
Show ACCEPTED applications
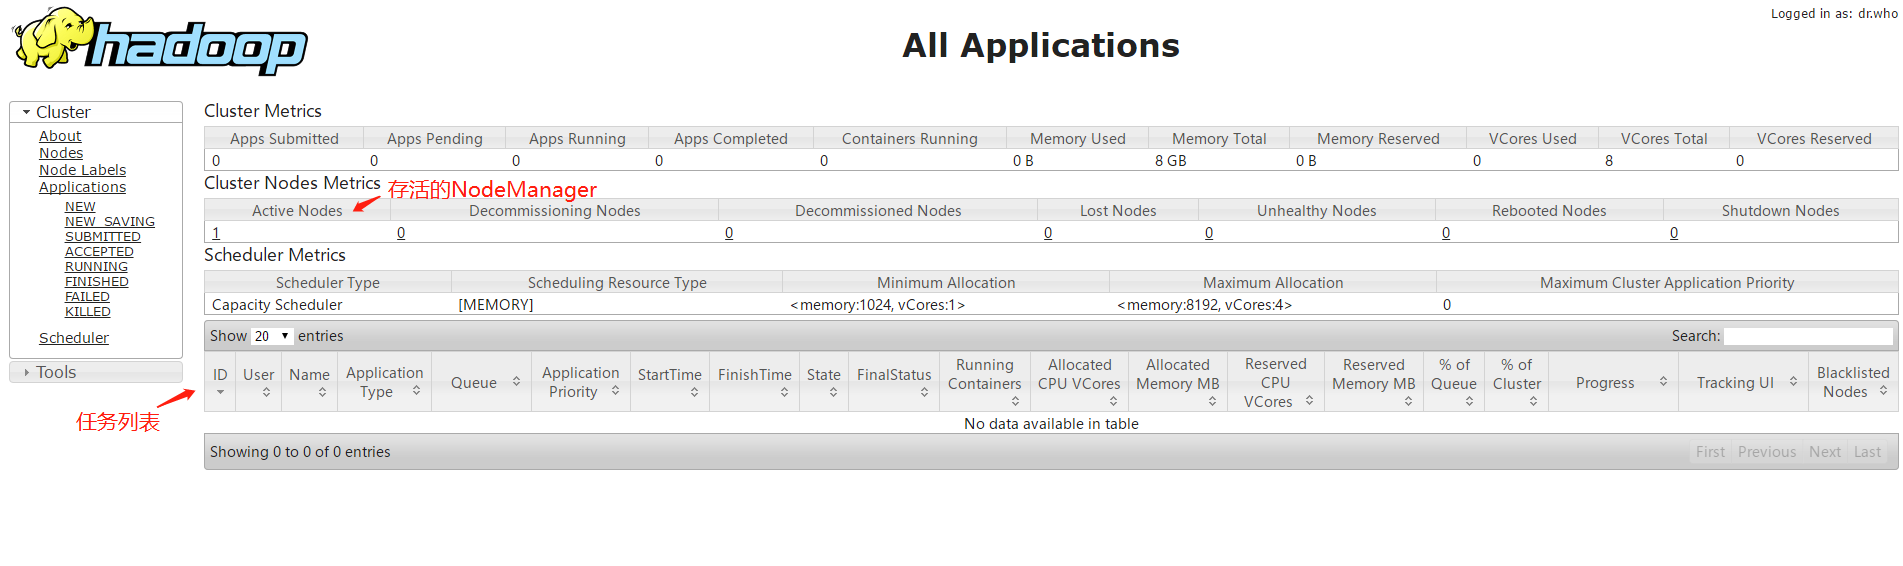[99, 252]
